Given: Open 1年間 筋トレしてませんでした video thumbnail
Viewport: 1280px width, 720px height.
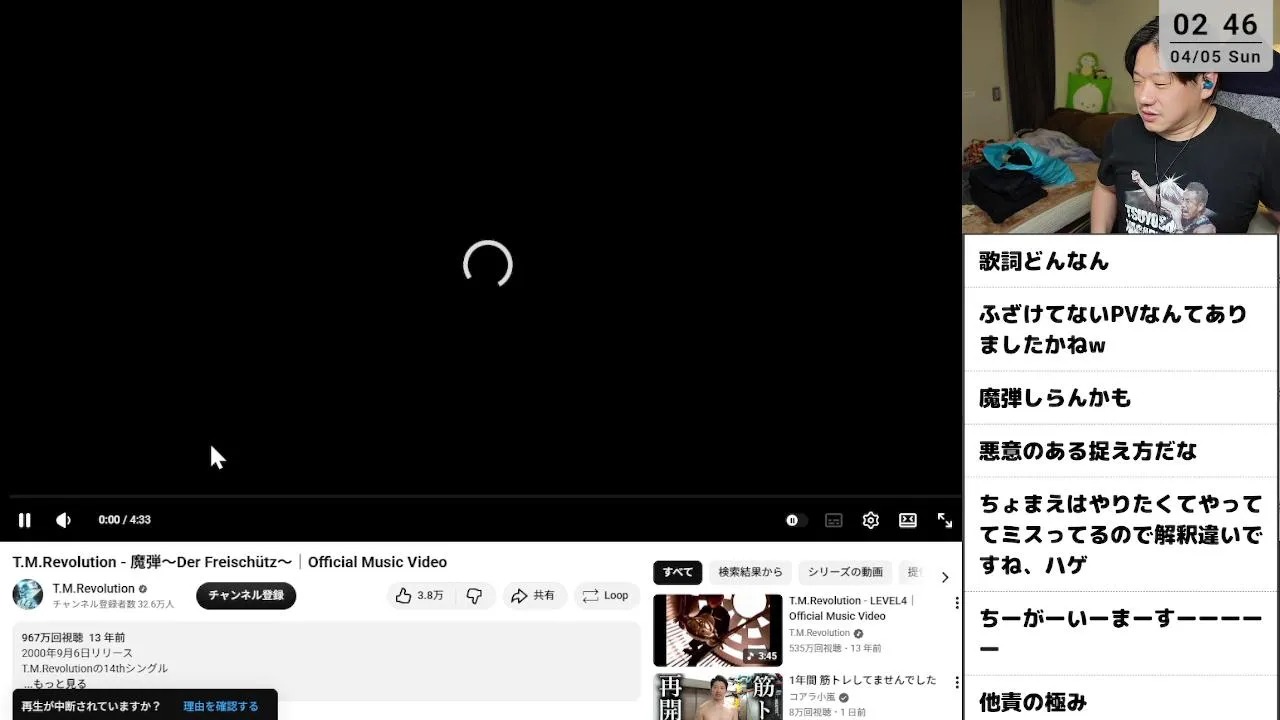Looking at the screenshot, I should [x=718, y=697].
